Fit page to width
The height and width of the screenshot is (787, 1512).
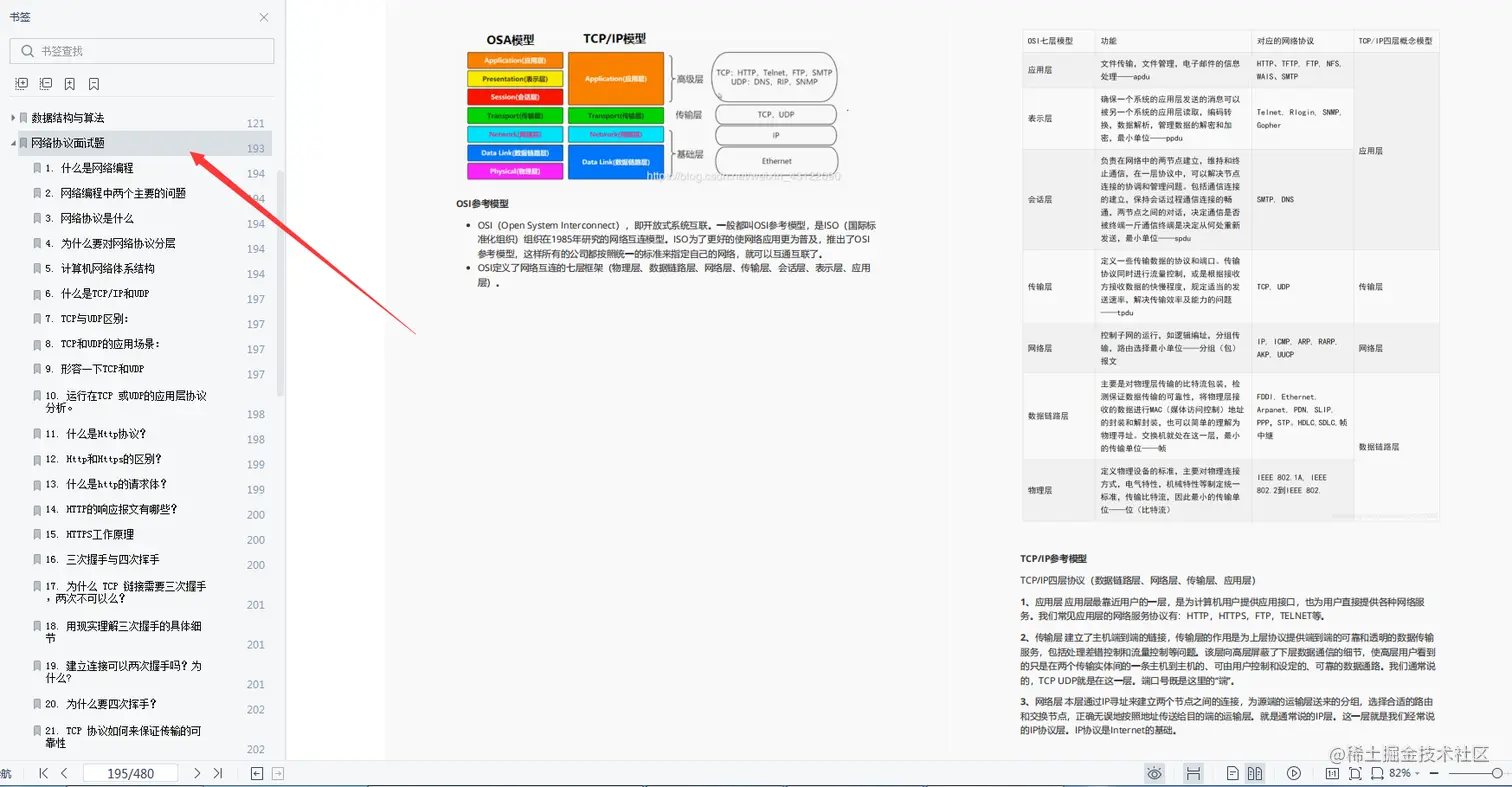pos(1378,773)
